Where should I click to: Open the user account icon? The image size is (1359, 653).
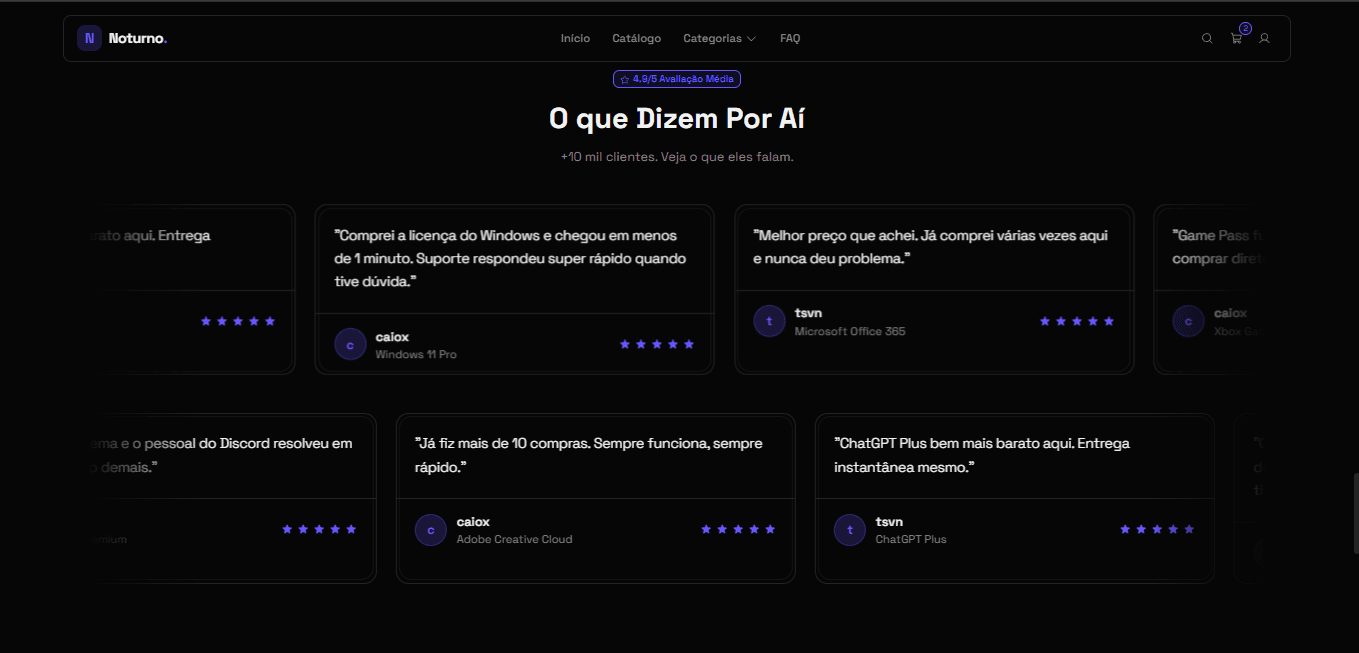[x=1264, y=38]
